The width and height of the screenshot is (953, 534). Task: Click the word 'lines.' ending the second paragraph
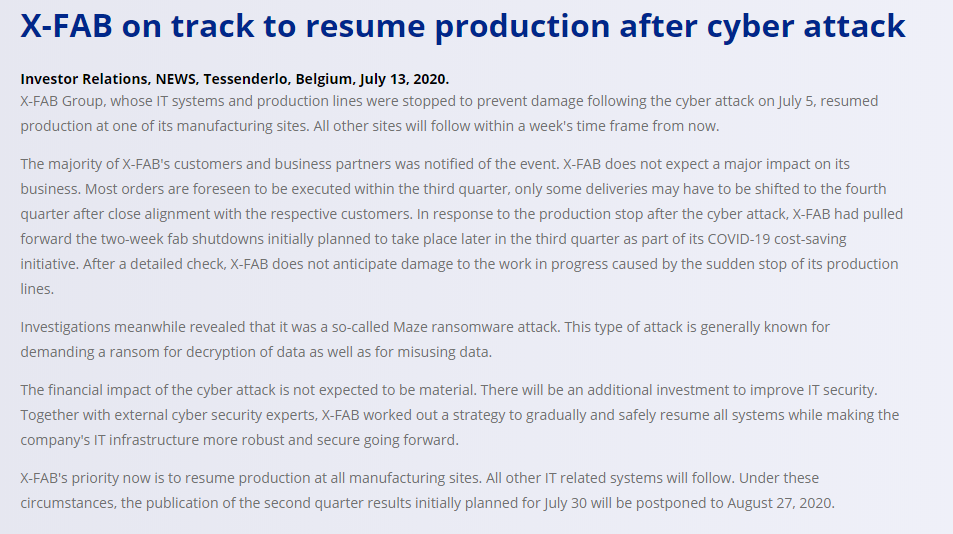click(x=37, y=289)
